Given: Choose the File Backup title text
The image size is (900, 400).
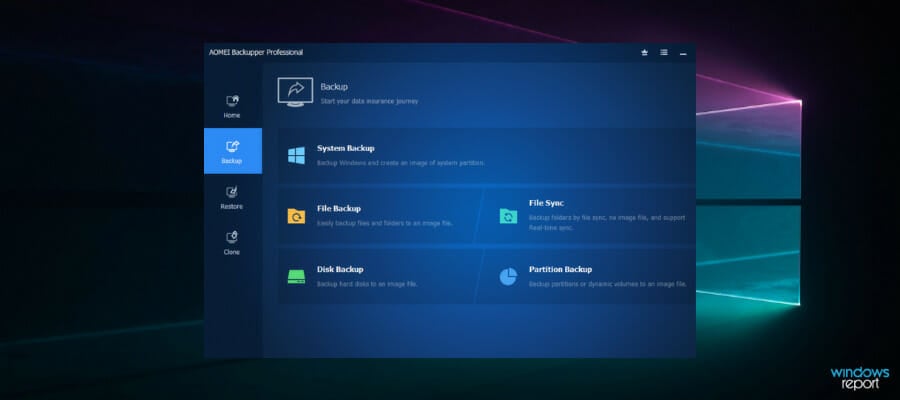Looking at the screenshot, I should pos(339,209).
